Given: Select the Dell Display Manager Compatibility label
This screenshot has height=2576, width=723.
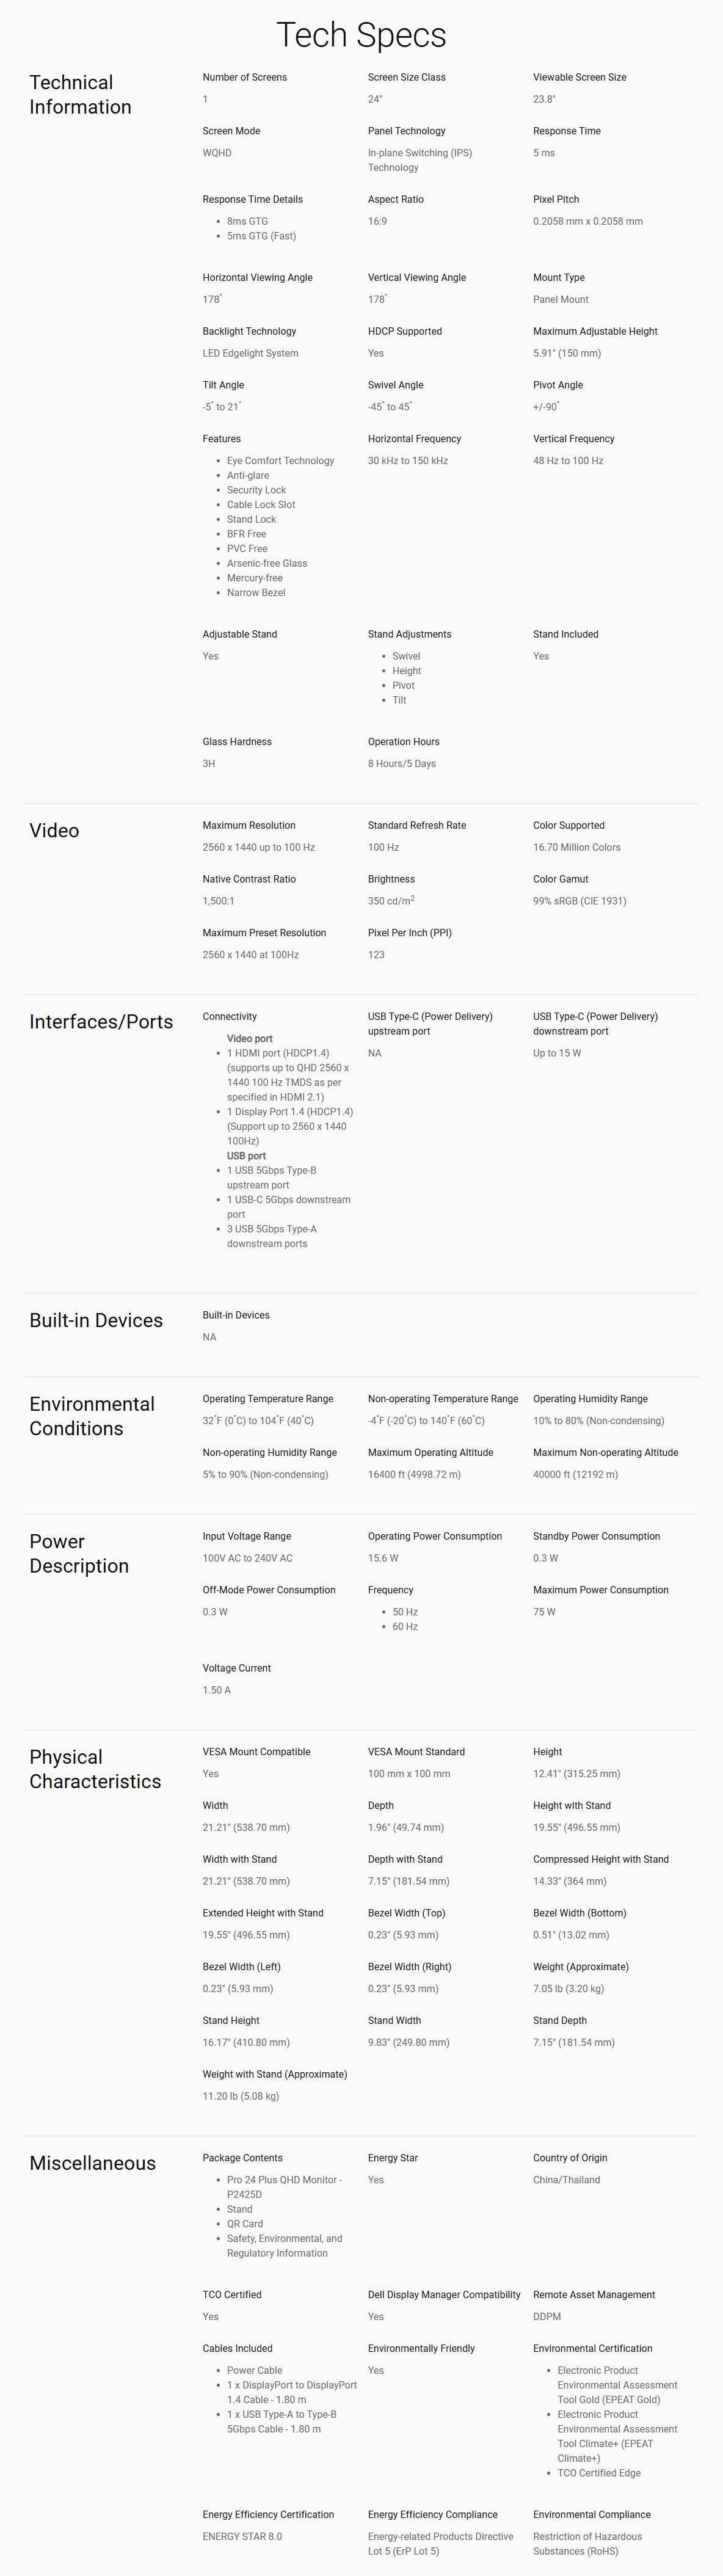Looking at the screenshot, I should (x=444, y=2295).
